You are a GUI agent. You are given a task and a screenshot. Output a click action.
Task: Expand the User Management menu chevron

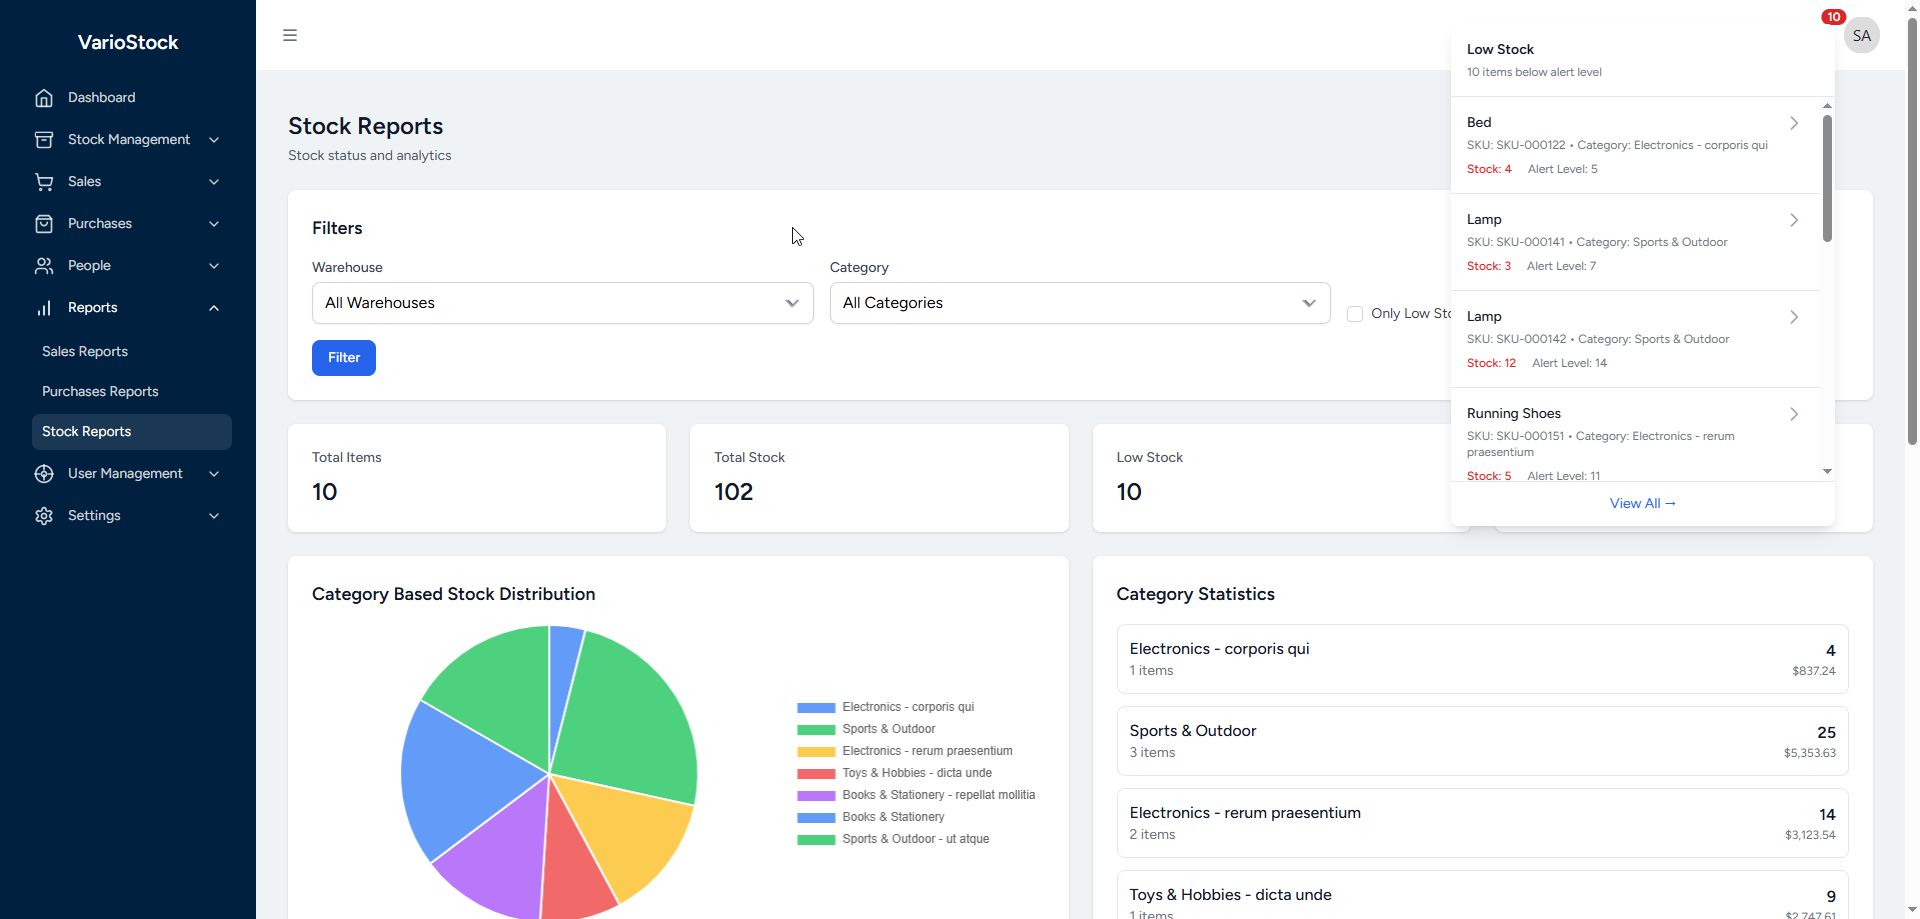pyautogui.click(x=214, y=474)
